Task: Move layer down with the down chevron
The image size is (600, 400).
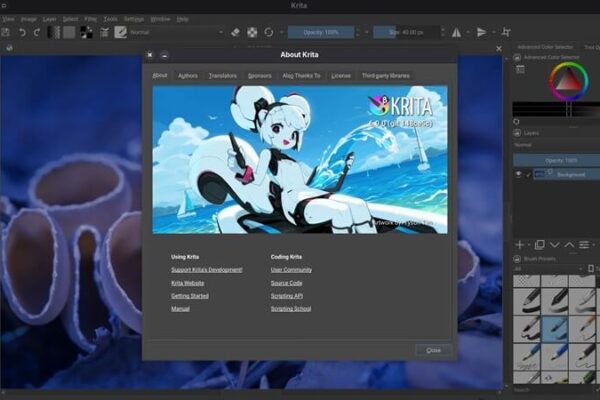Action: tap(554, 245)
